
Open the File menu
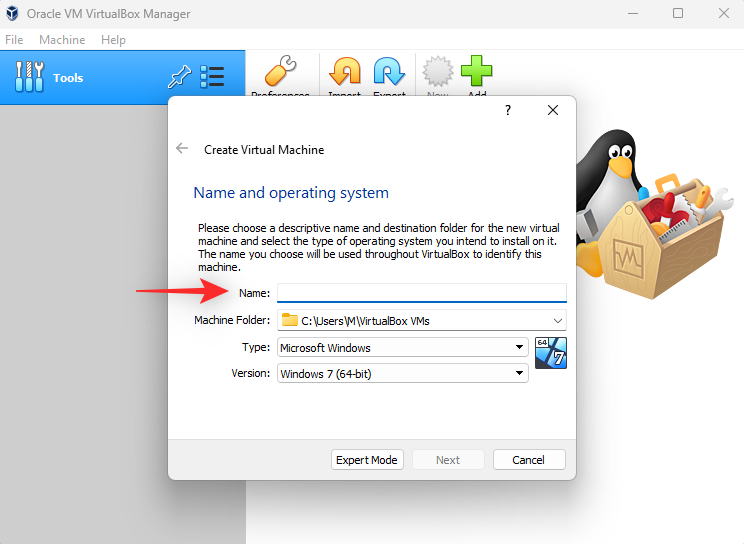click(x=14, y=40)
